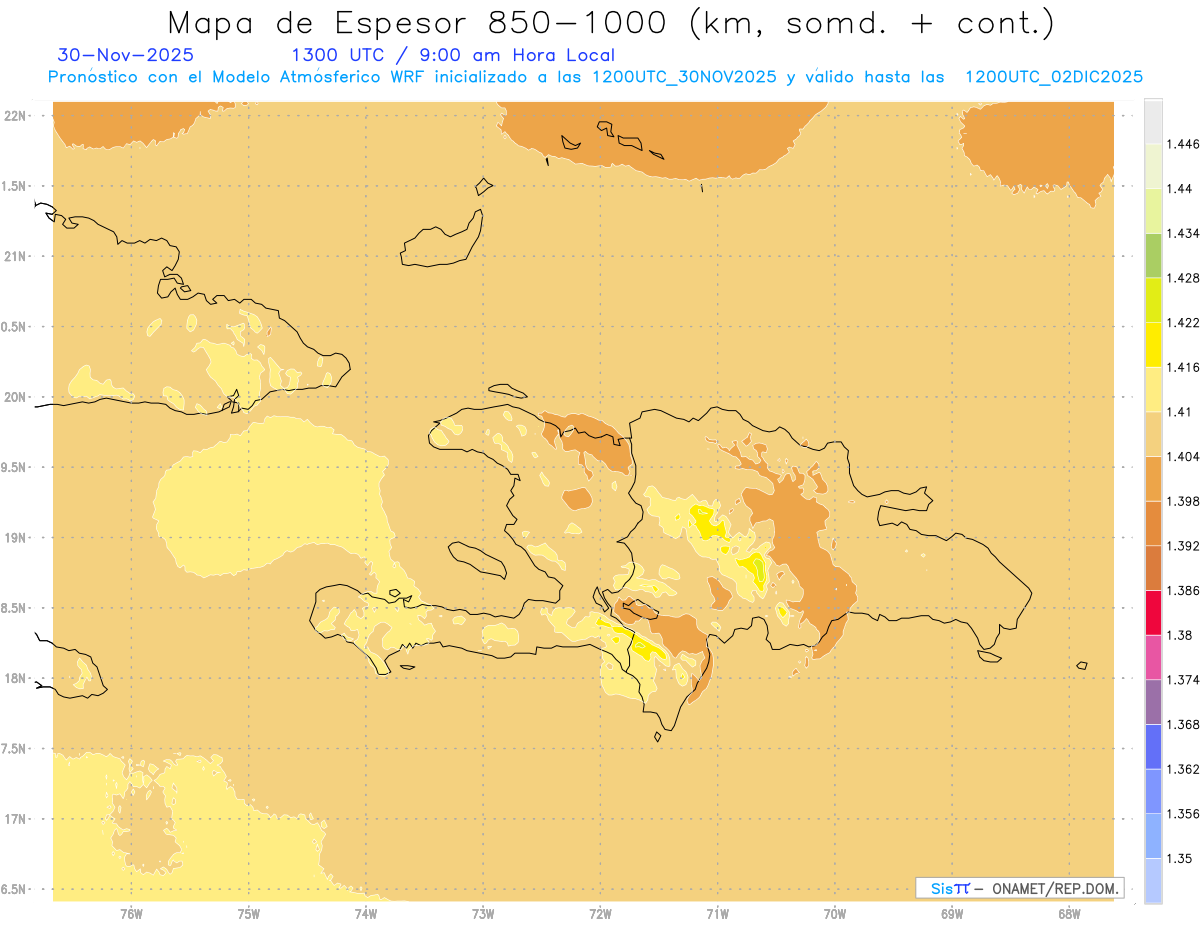Screen dimensions: 1200x927
Task: Click the orange colorbar segment between 1.398 and 1.404
Action: click(1153, 479)
